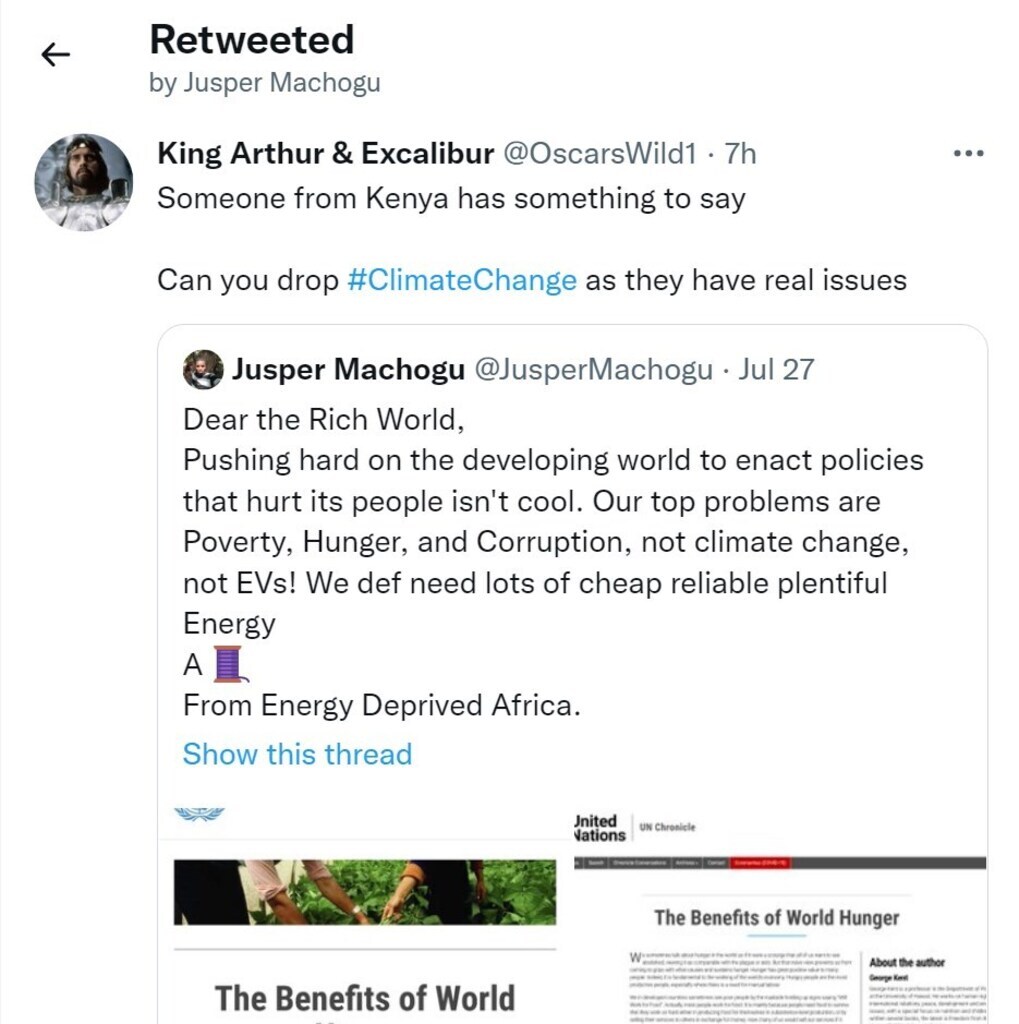The width and height of the screenshot is (1019, 1024).
Task: Click the "Show this thread" link
Action: tap(297, 753)
